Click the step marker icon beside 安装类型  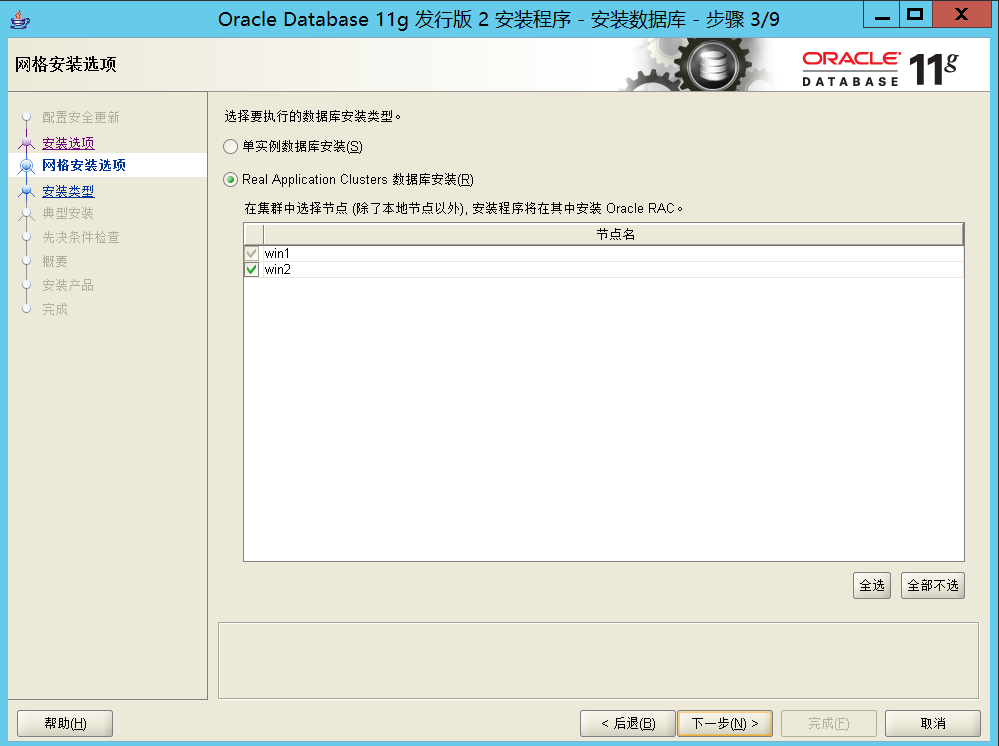[27, 190]
